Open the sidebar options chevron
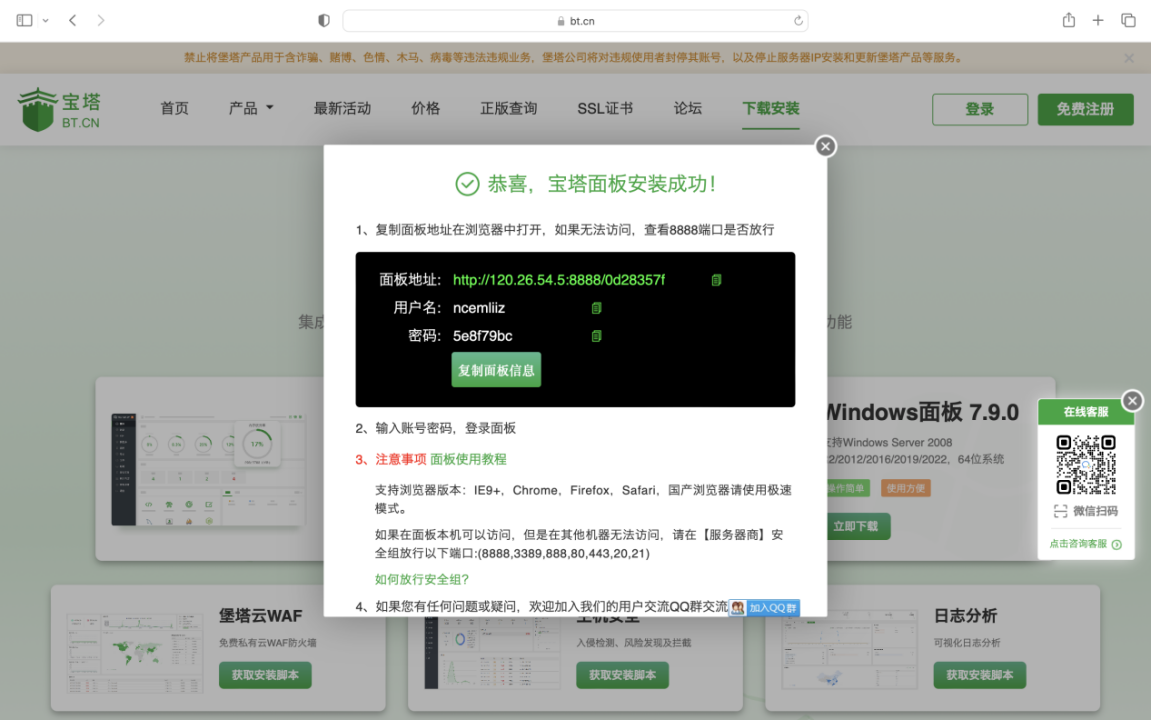Image resolution: width=1151 pixels, height=720 pixels. 46,21
